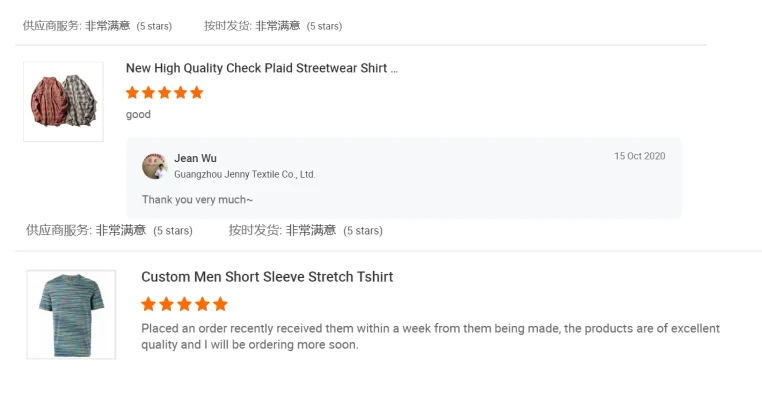
Task: Click first star of Stretch Tshirt rating
Action: (x=149, y=304)
